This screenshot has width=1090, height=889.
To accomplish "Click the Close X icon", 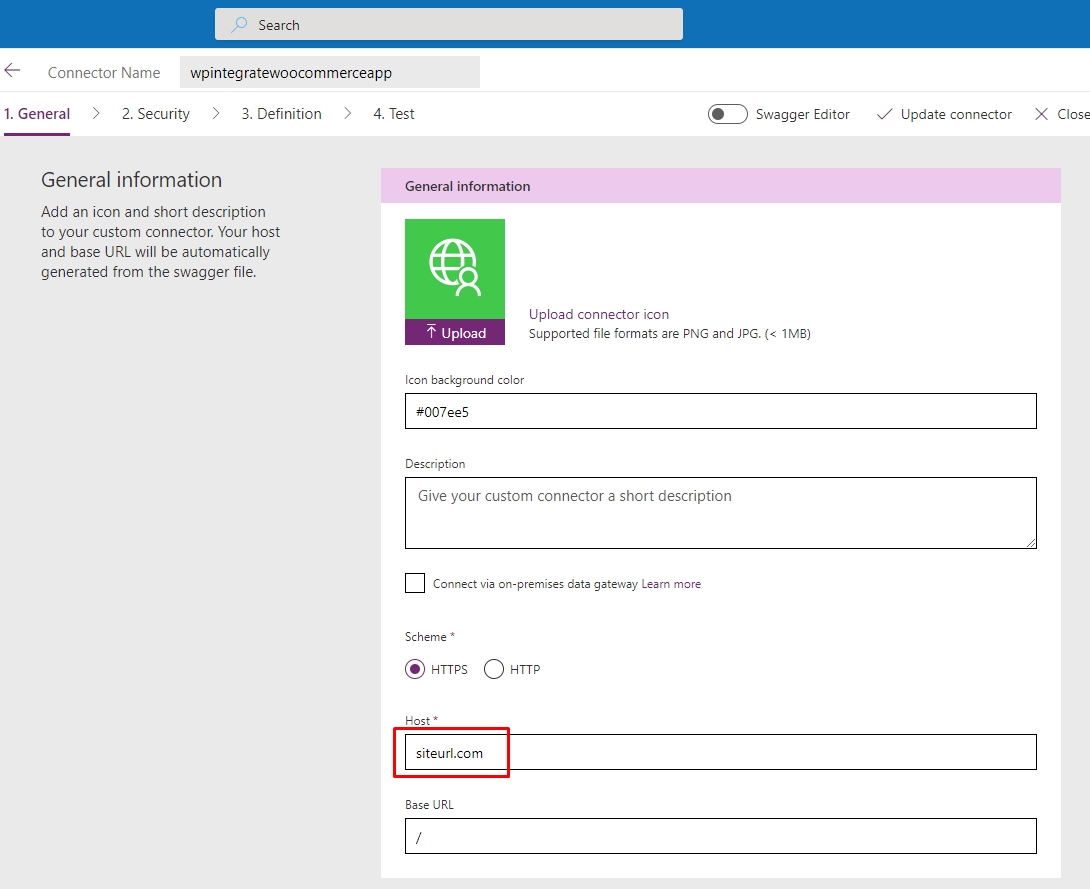I will 1041,114.
